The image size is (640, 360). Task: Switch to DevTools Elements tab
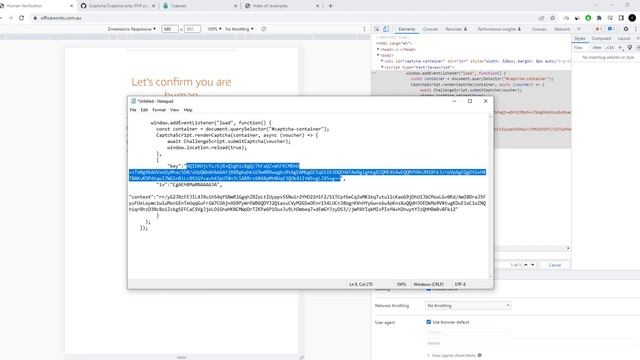407,29
